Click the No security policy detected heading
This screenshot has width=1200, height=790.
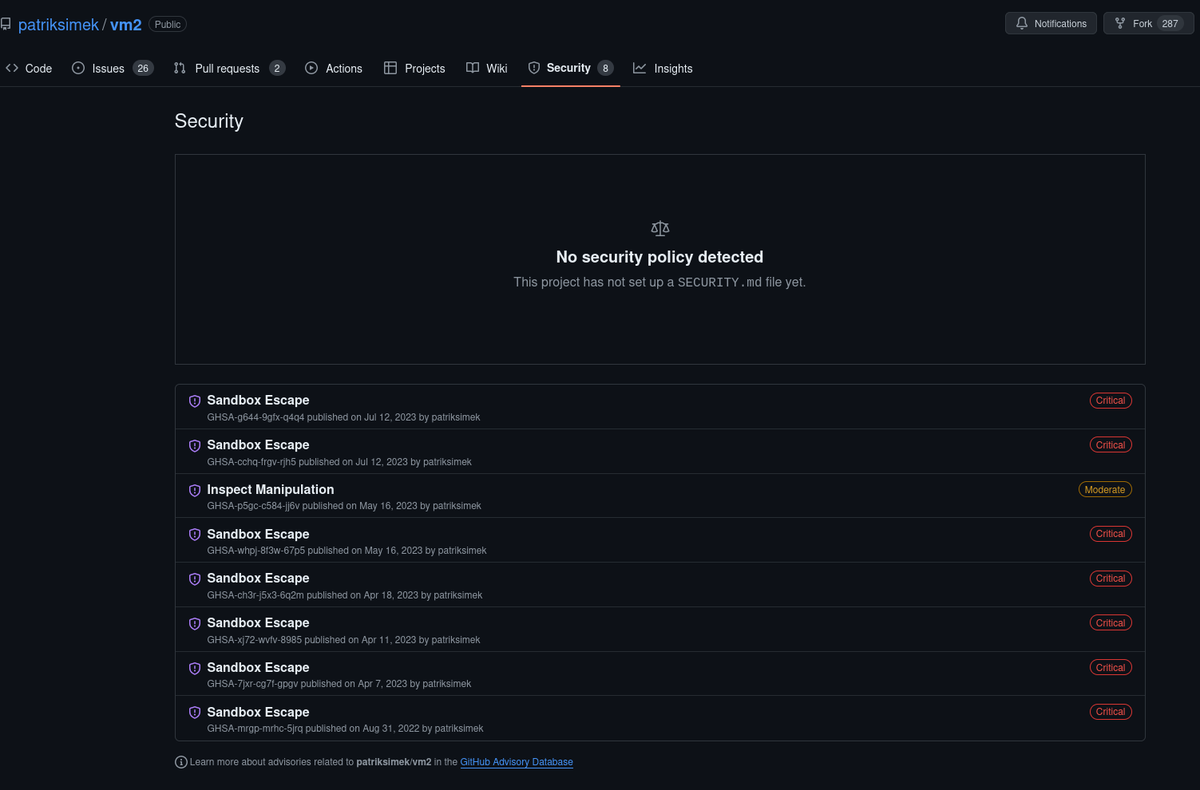tap(660, 257)
